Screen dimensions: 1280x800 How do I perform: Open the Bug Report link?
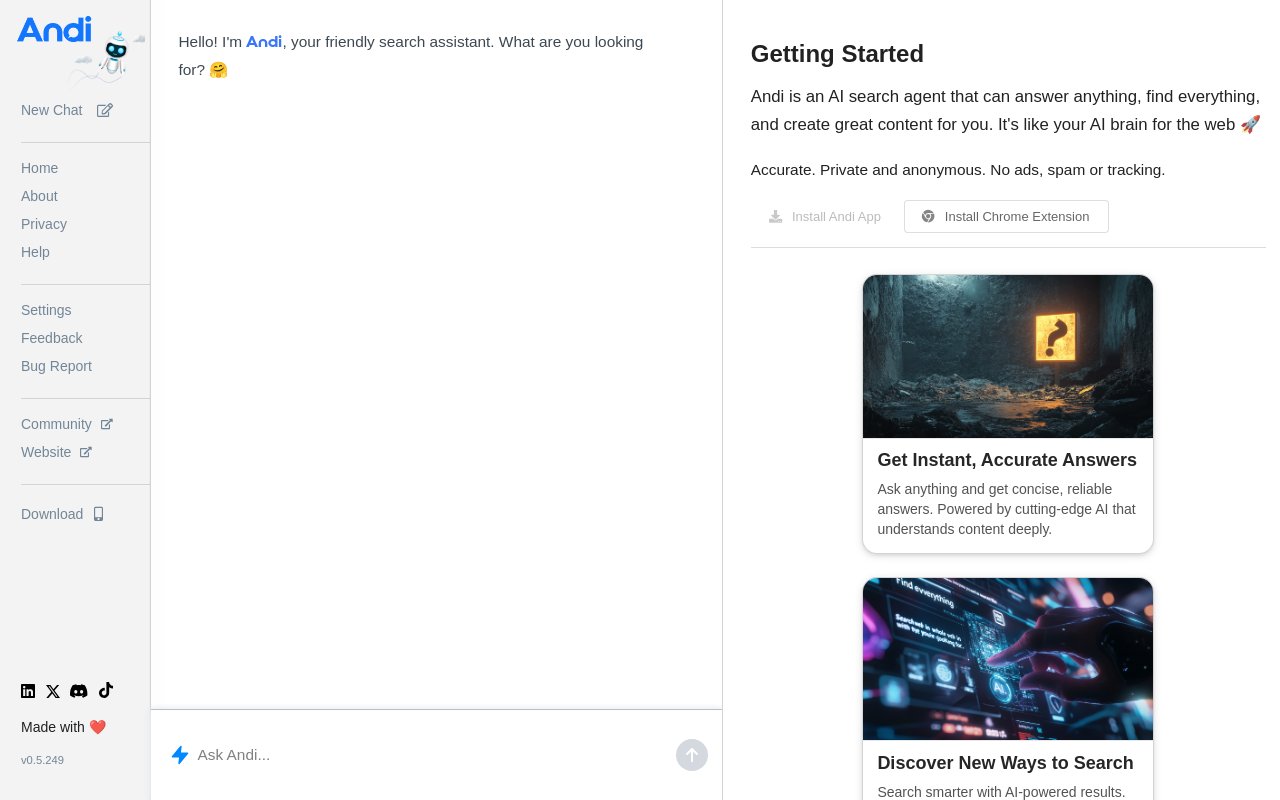point(56,366)
